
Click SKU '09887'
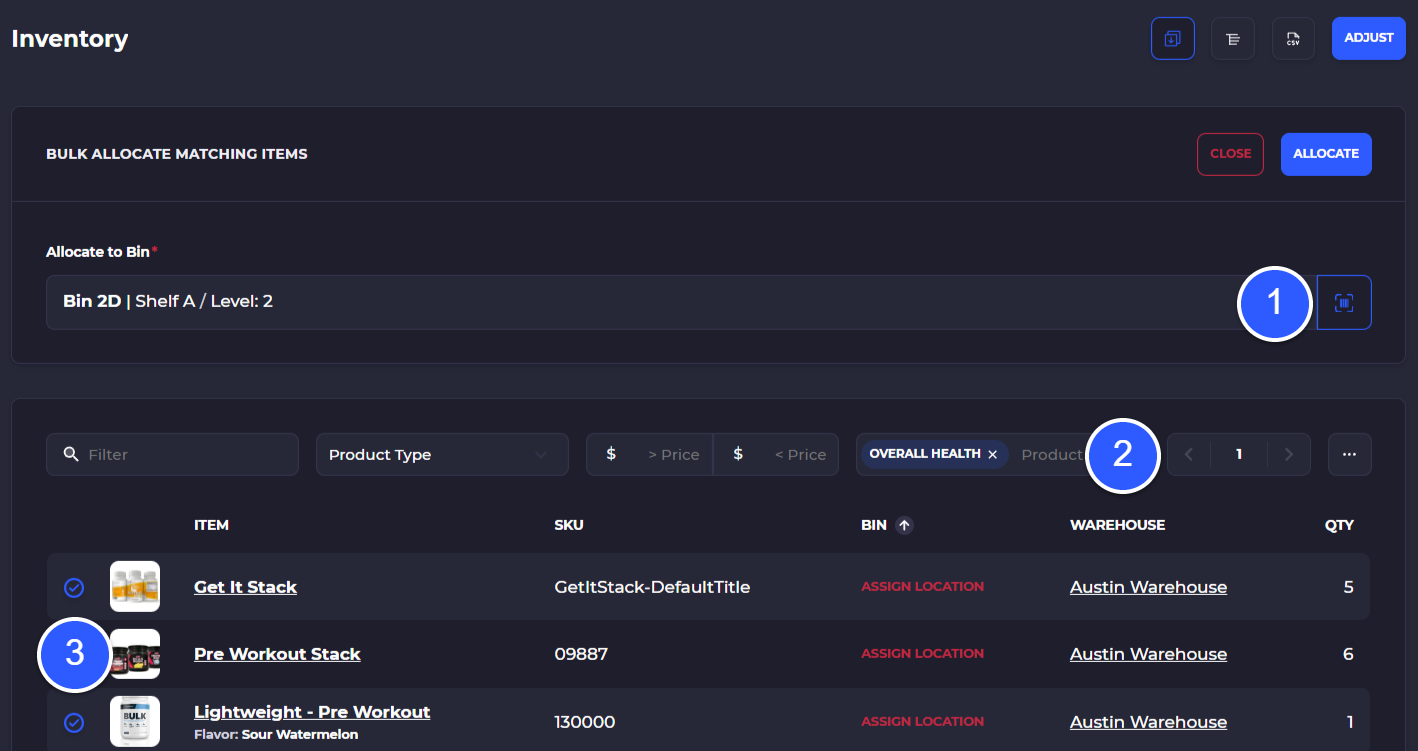tap(581, 654)
